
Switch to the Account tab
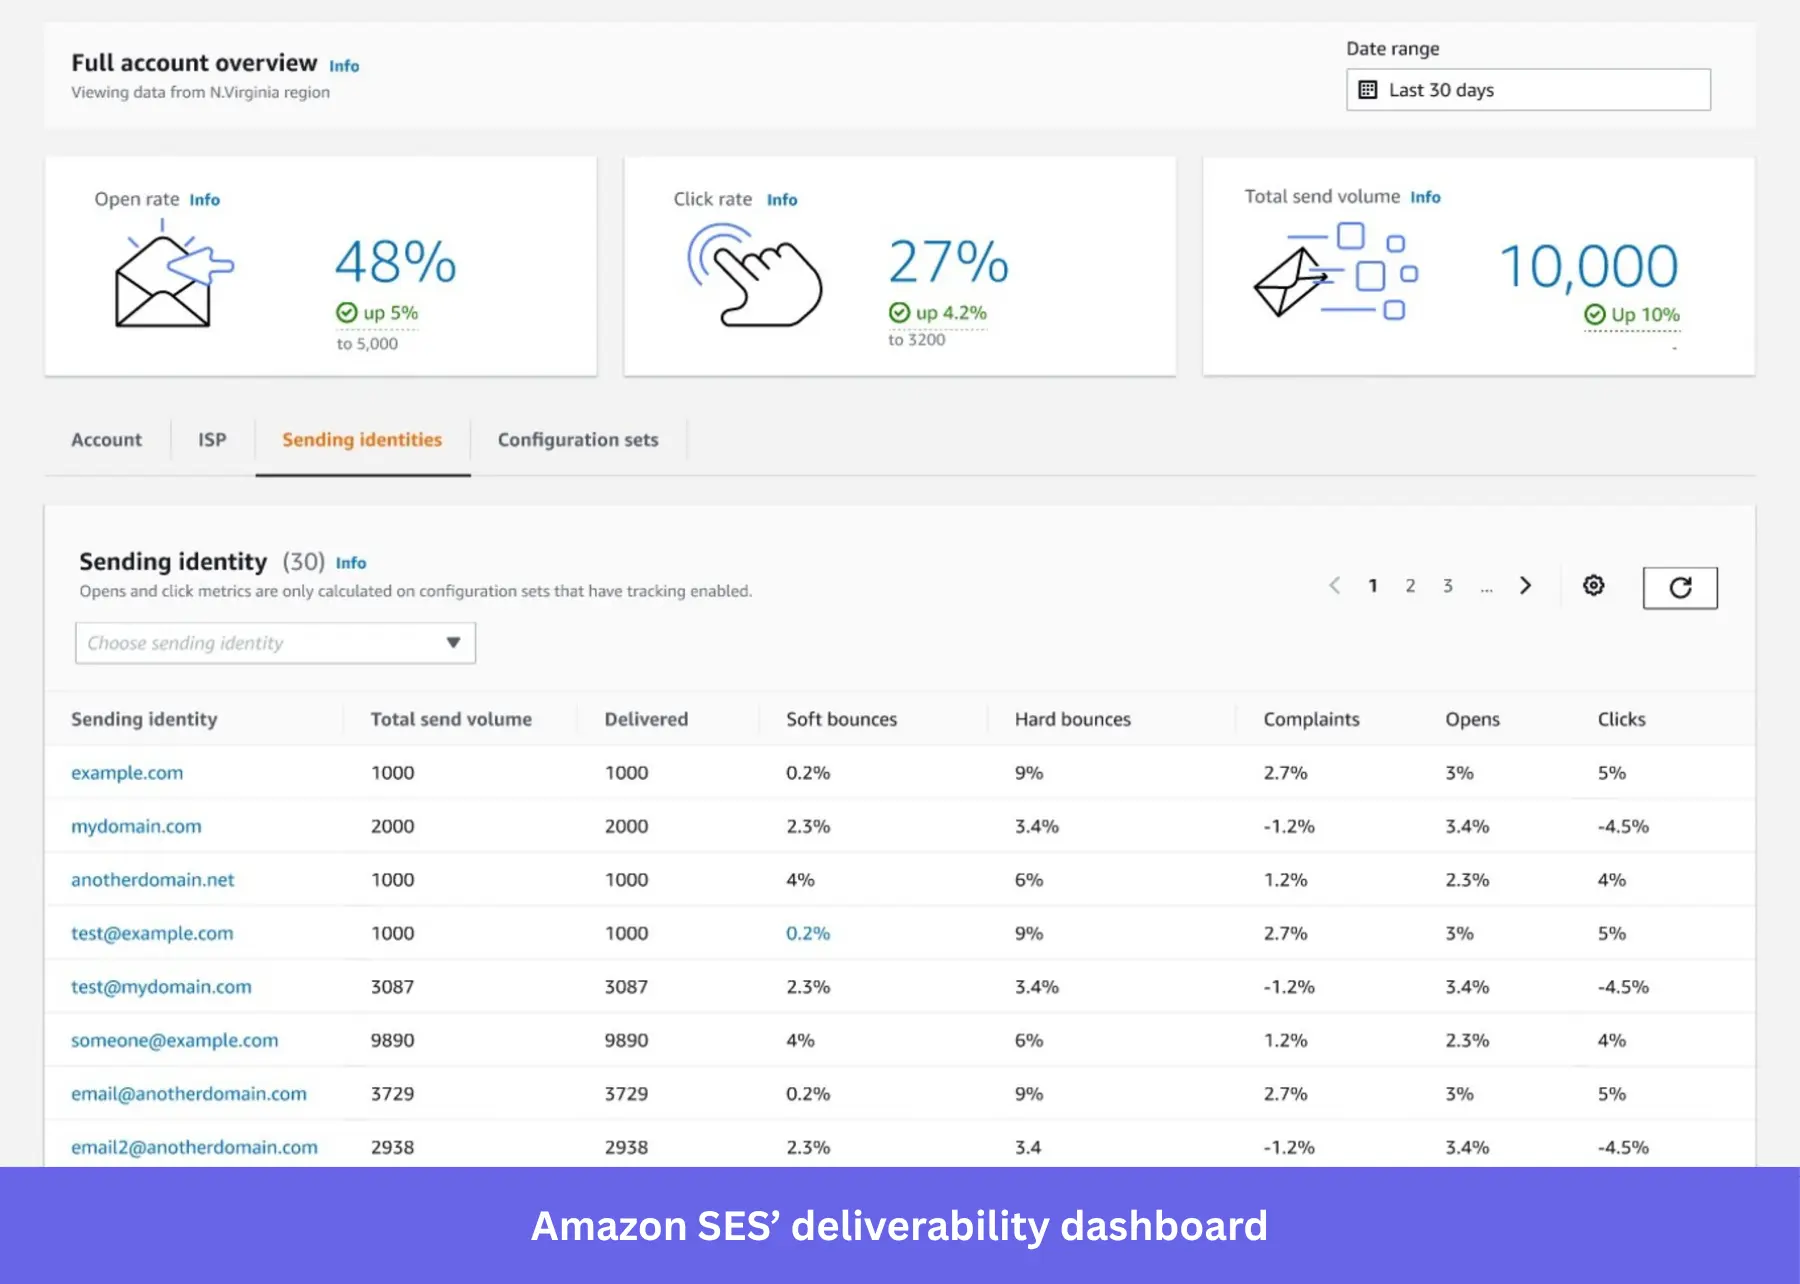pos(106,440)
